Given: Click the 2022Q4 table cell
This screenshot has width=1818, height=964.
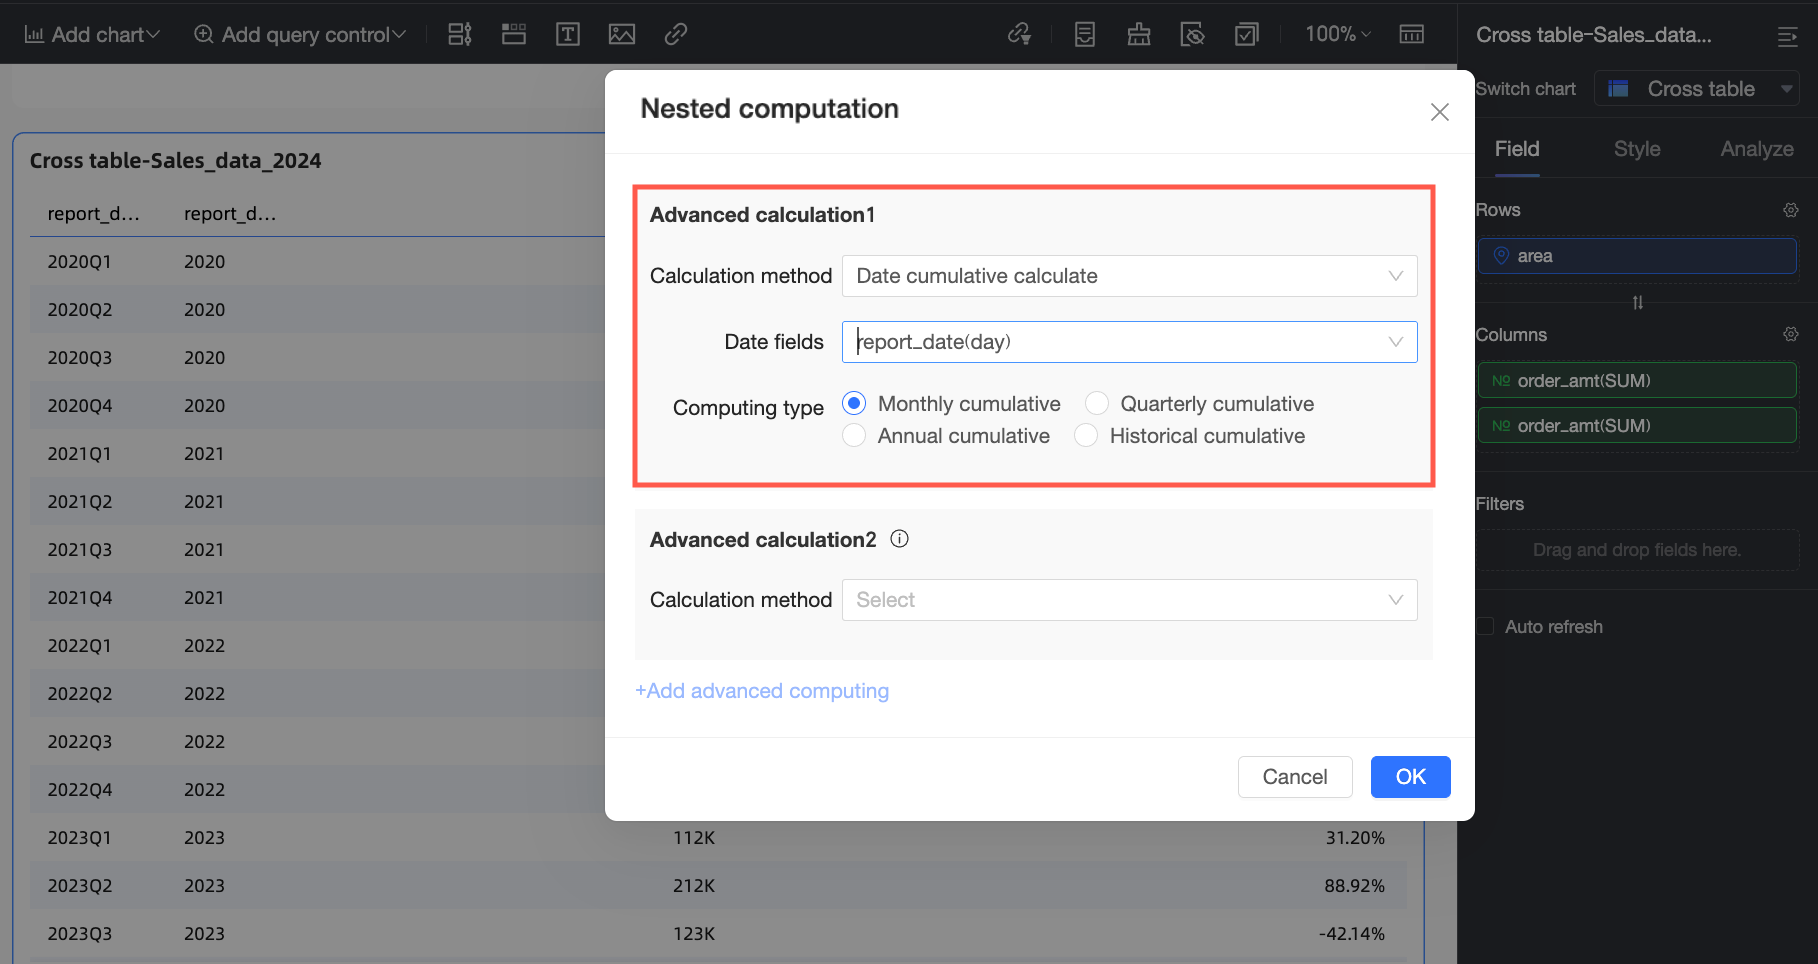Looking at the screenshot, I should tap(80, 790).
